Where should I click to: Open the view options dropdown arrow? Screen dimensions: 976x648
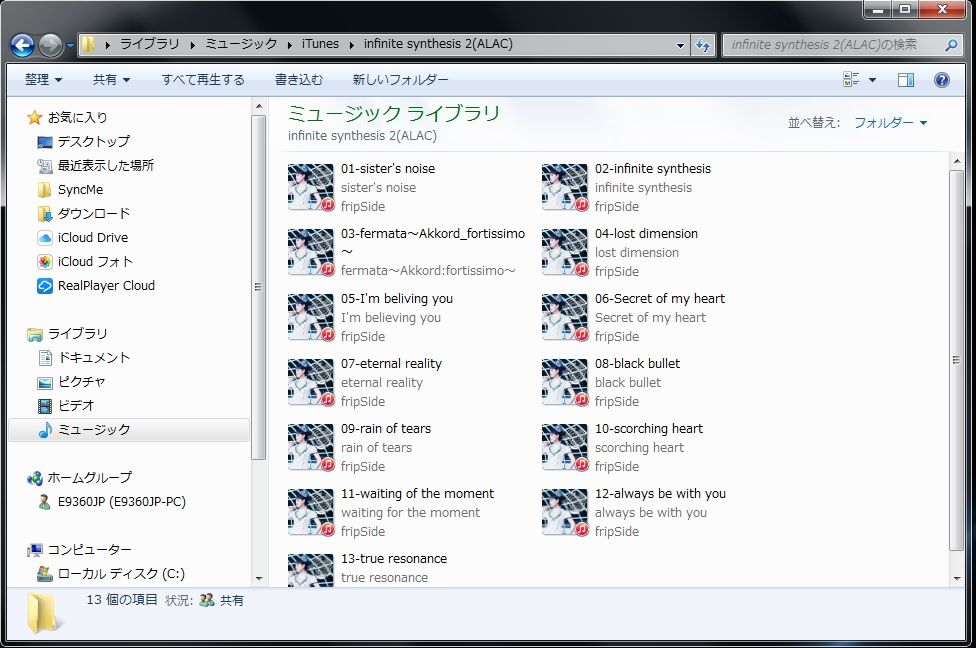(x=872, y=80)
